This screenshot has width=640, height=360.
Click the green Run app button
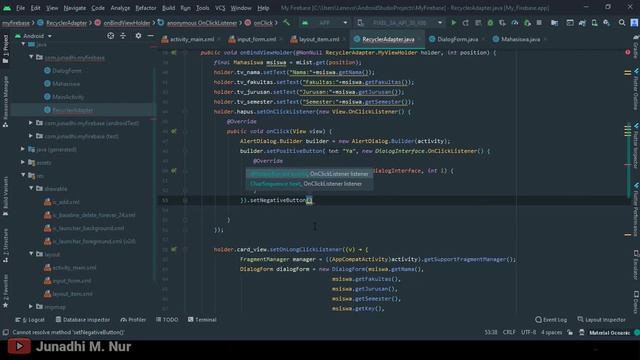(453, 23)
